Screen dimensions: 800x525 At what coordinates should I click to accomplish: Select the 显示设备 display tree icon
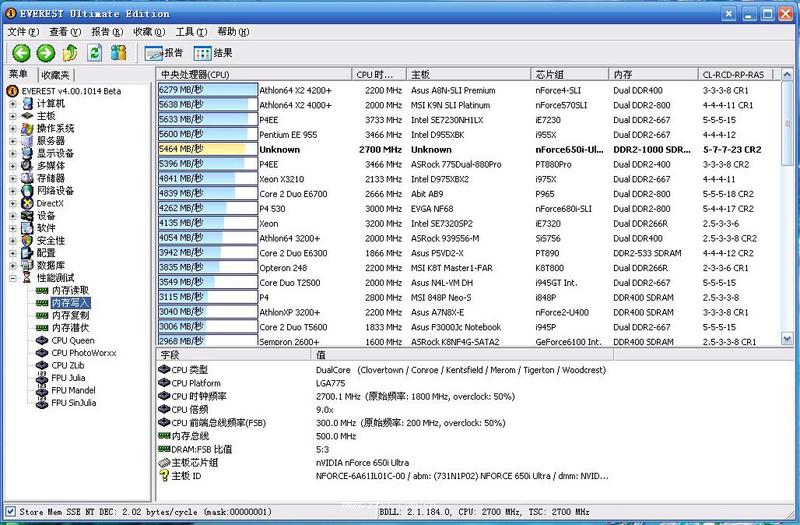pyautogui.click(x=27, y=153)
